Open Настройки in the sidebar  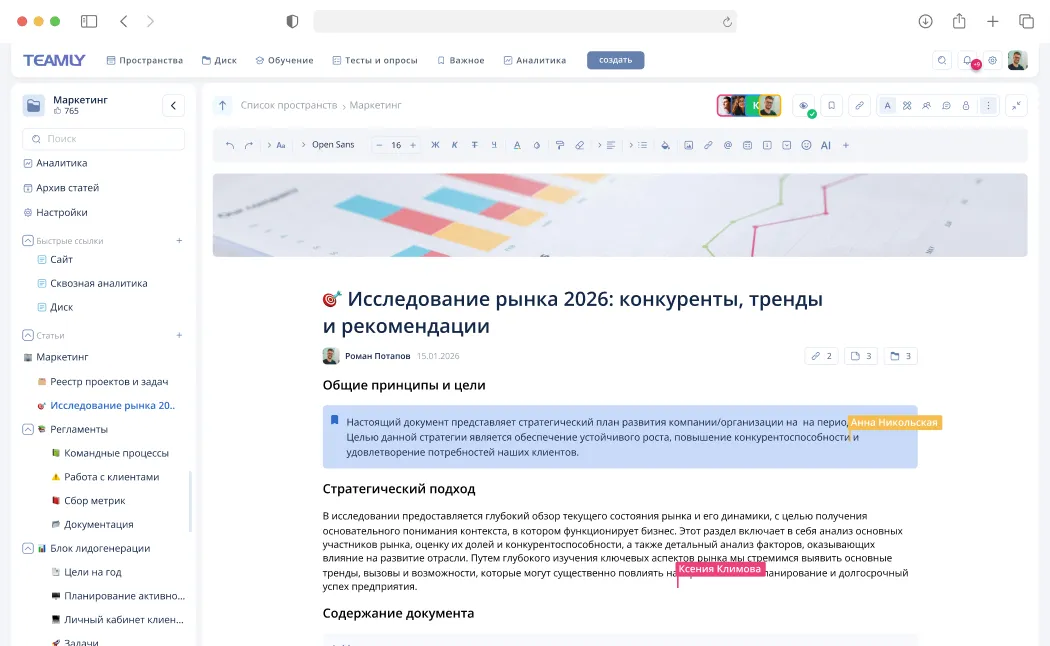[55, 213]
